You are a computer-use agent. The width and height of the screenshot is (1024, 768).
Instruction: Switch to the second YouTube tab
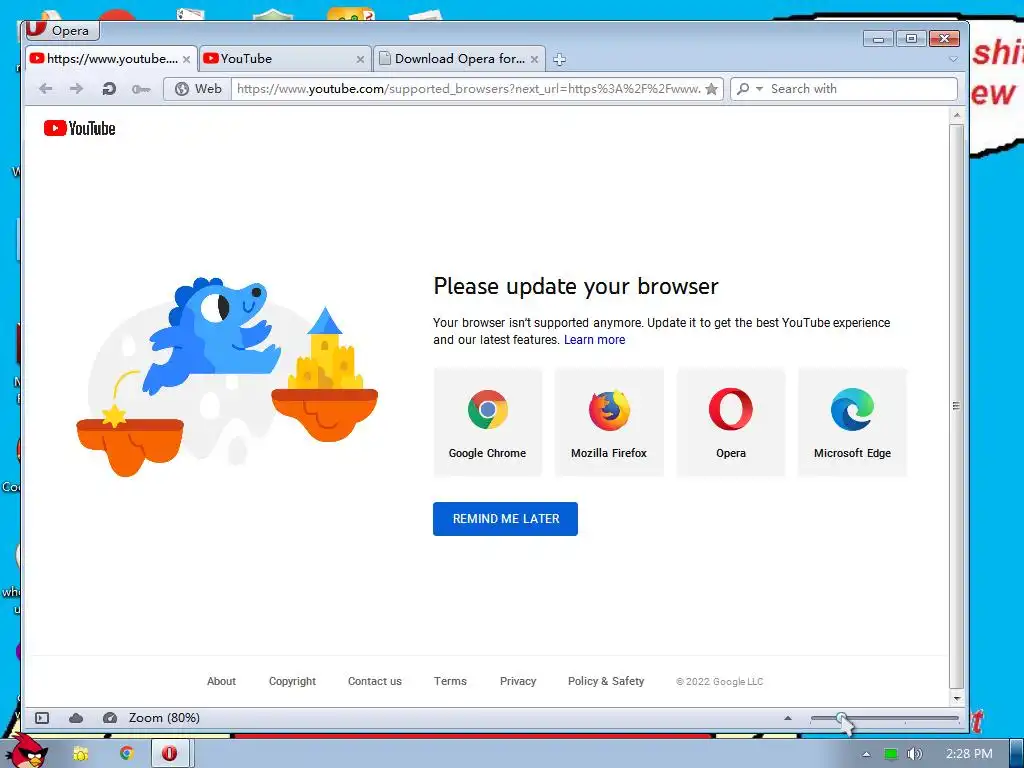tap(284, 59)
